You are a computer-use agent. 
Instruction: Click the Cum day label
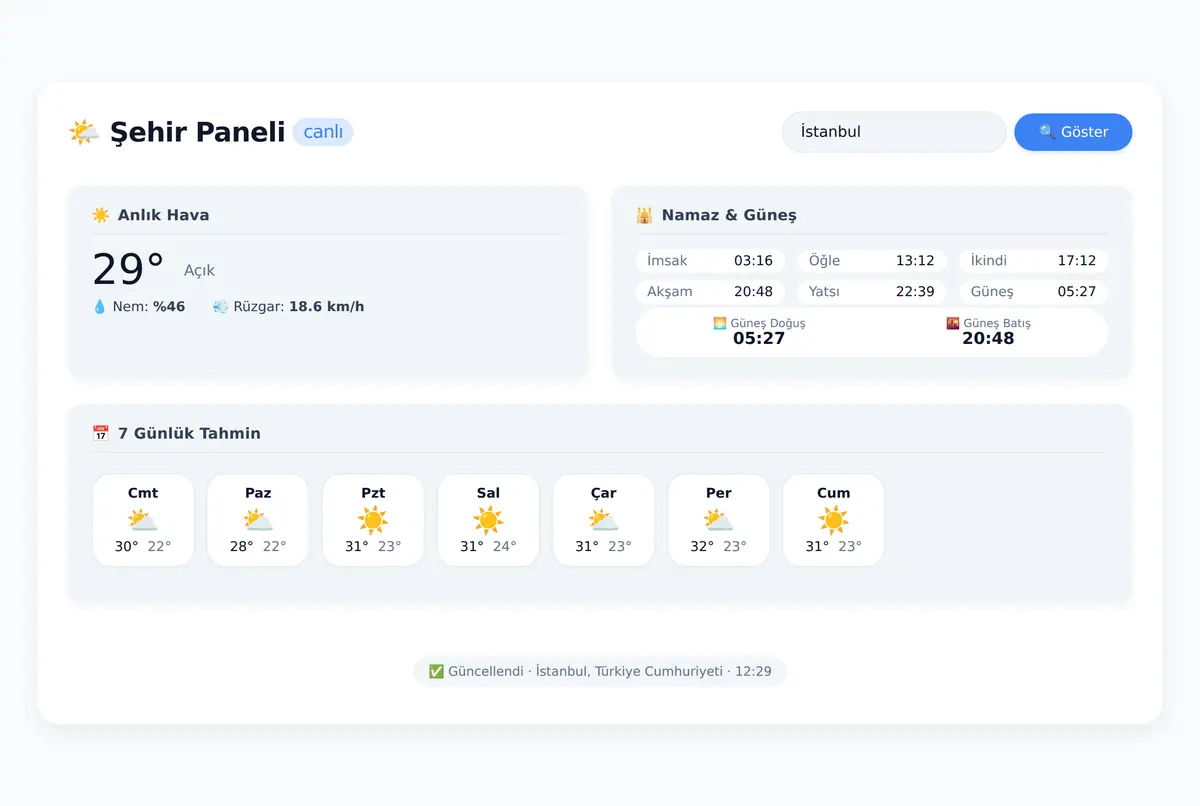coord(833,493)
